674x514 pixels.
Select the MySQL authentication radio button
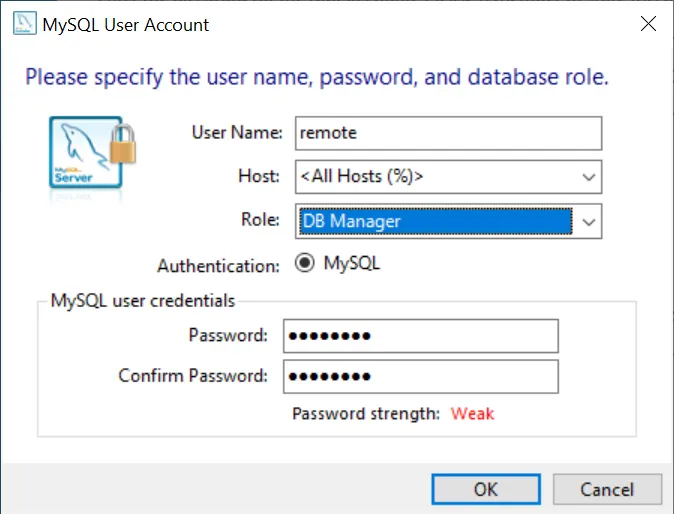[305, 265]
